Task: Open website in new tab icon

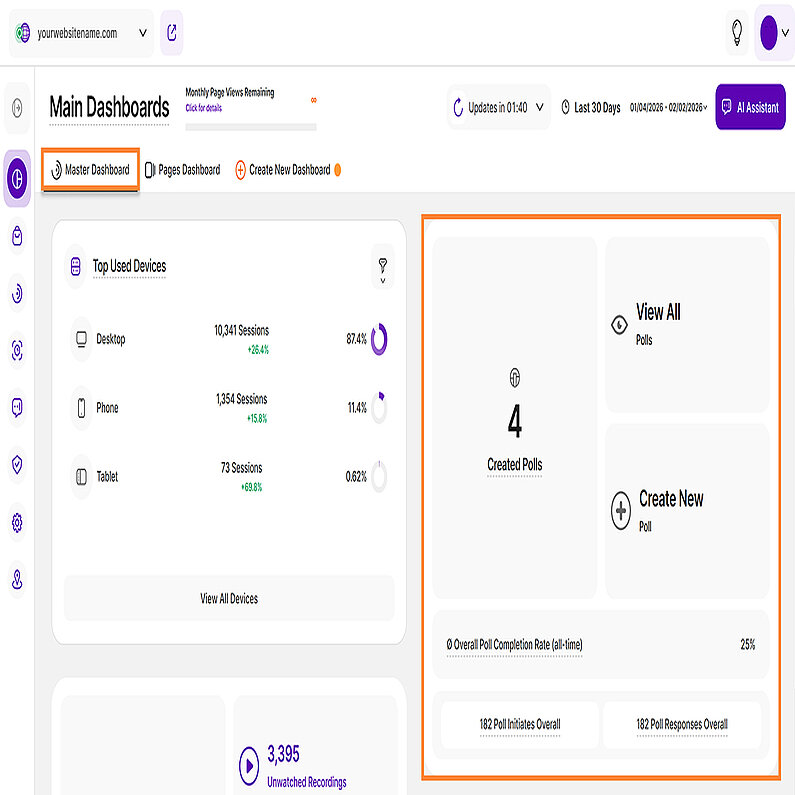Action: coord(171,33)
